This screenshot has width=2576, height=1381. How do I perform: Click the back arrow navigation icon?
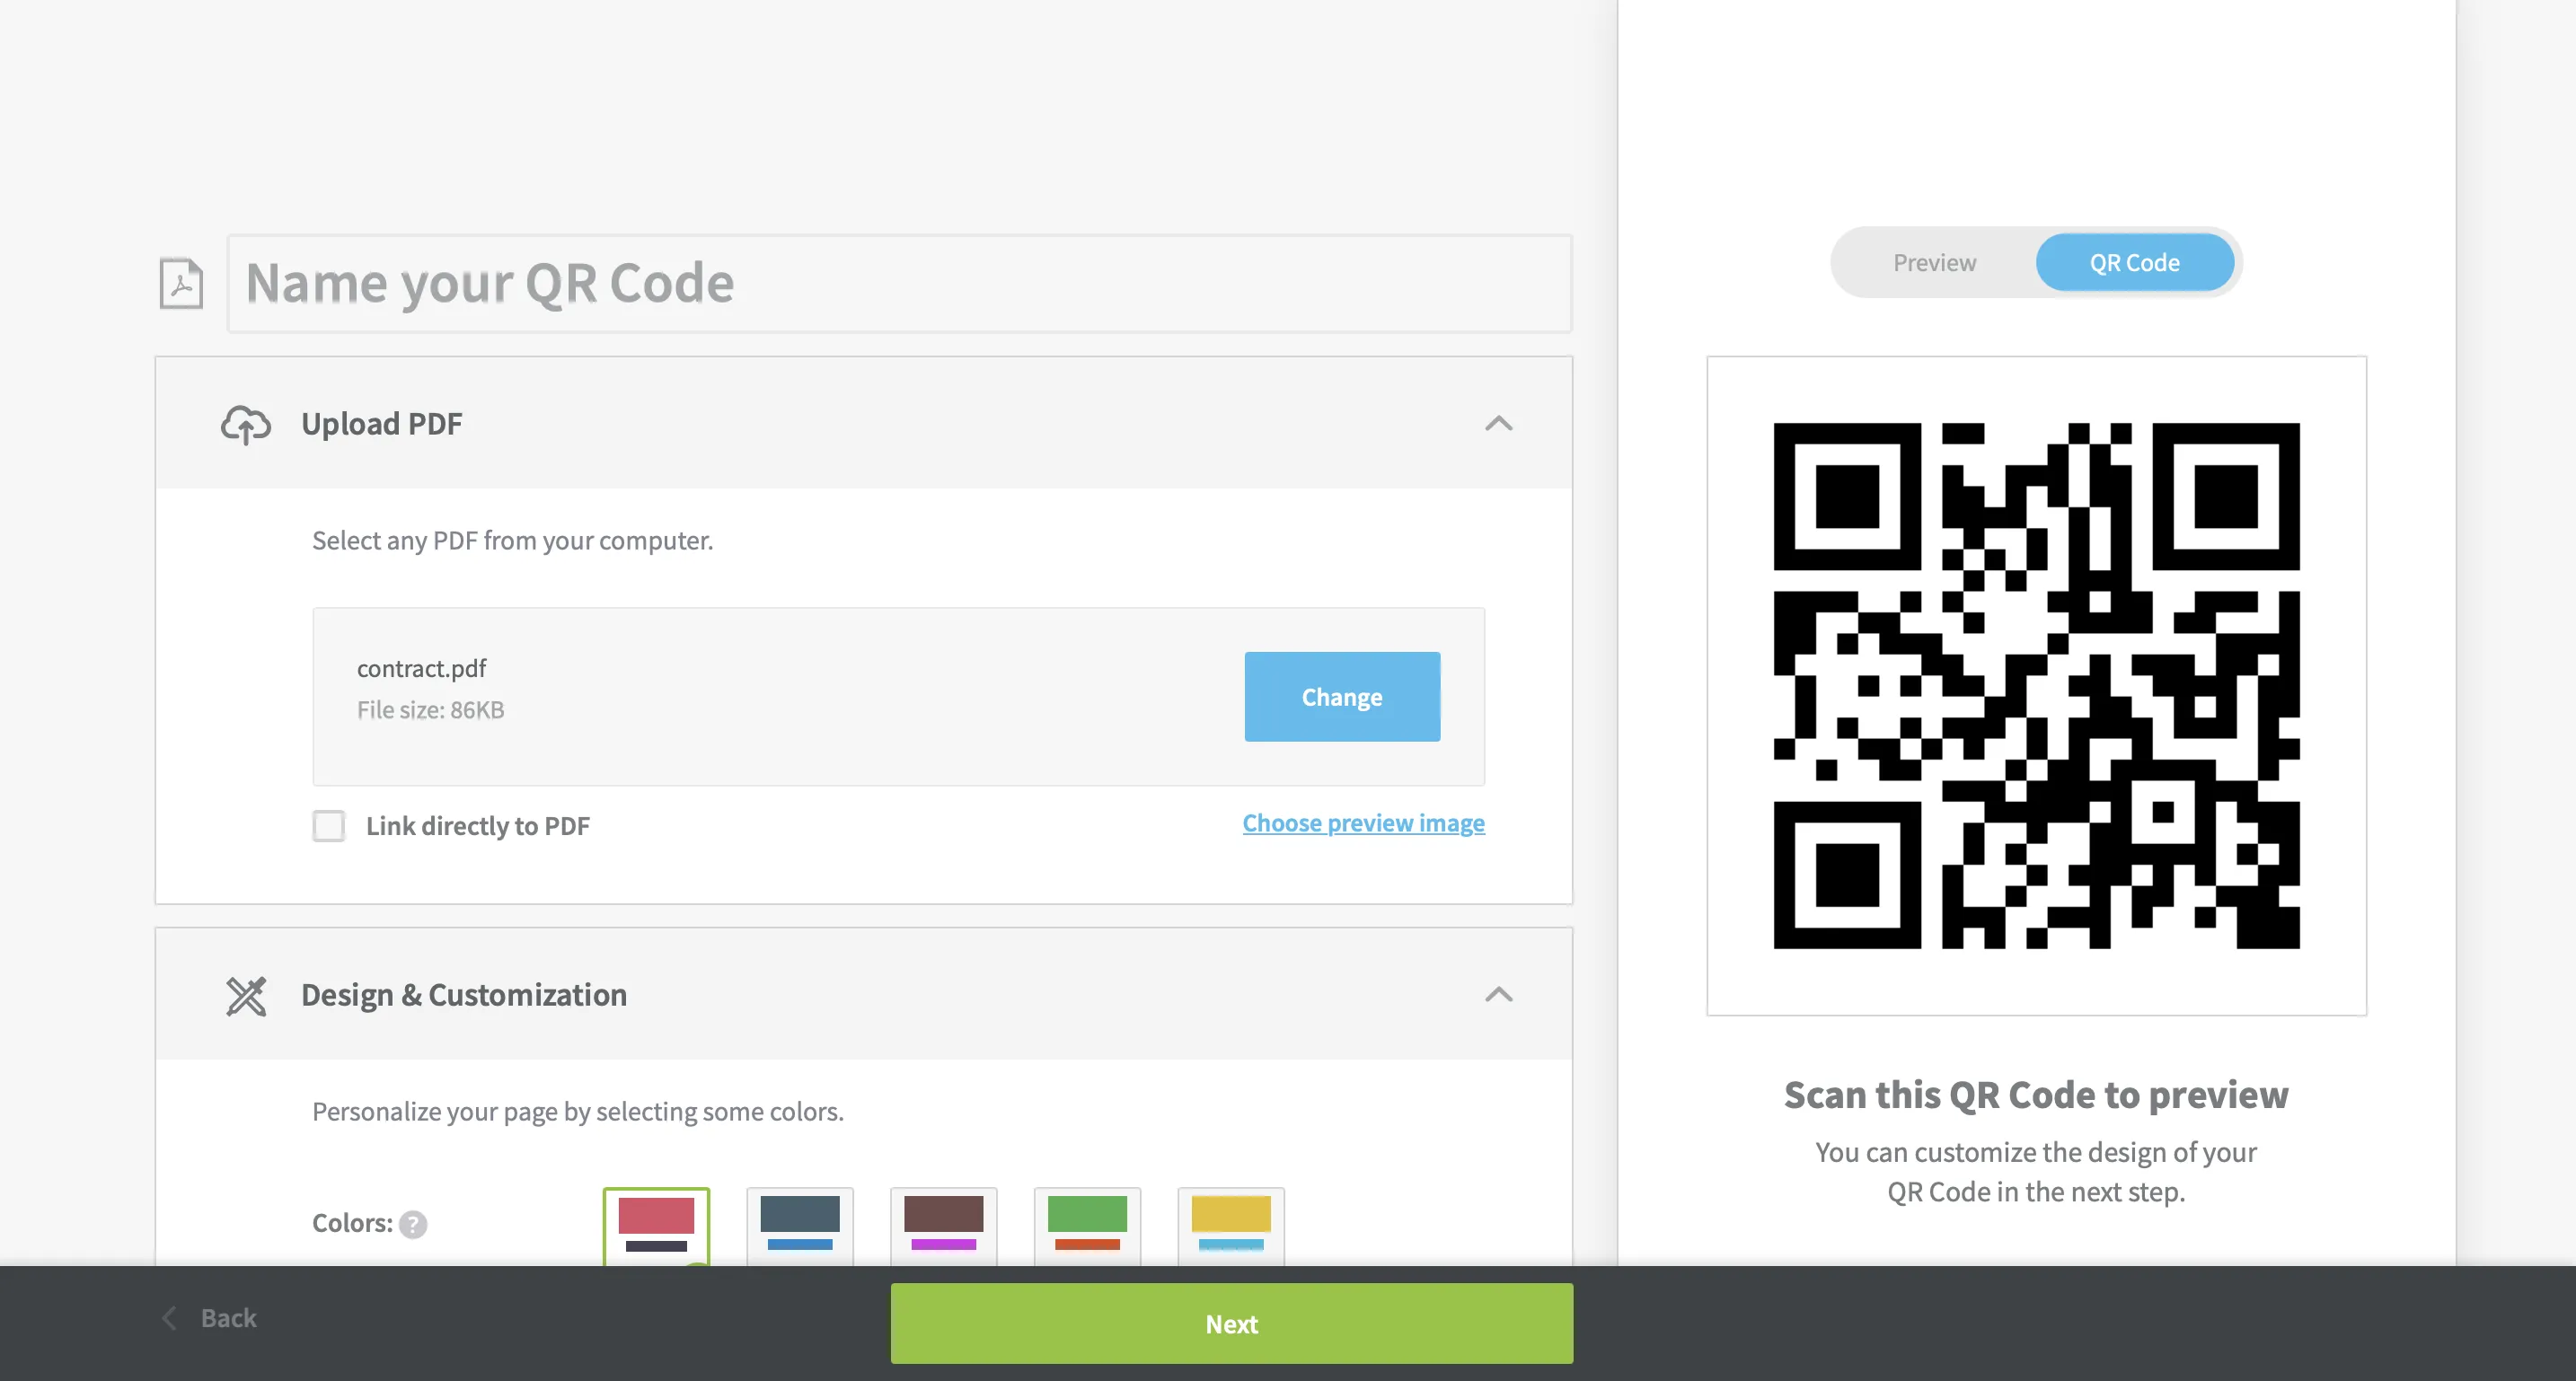(x=169, y=1316)
